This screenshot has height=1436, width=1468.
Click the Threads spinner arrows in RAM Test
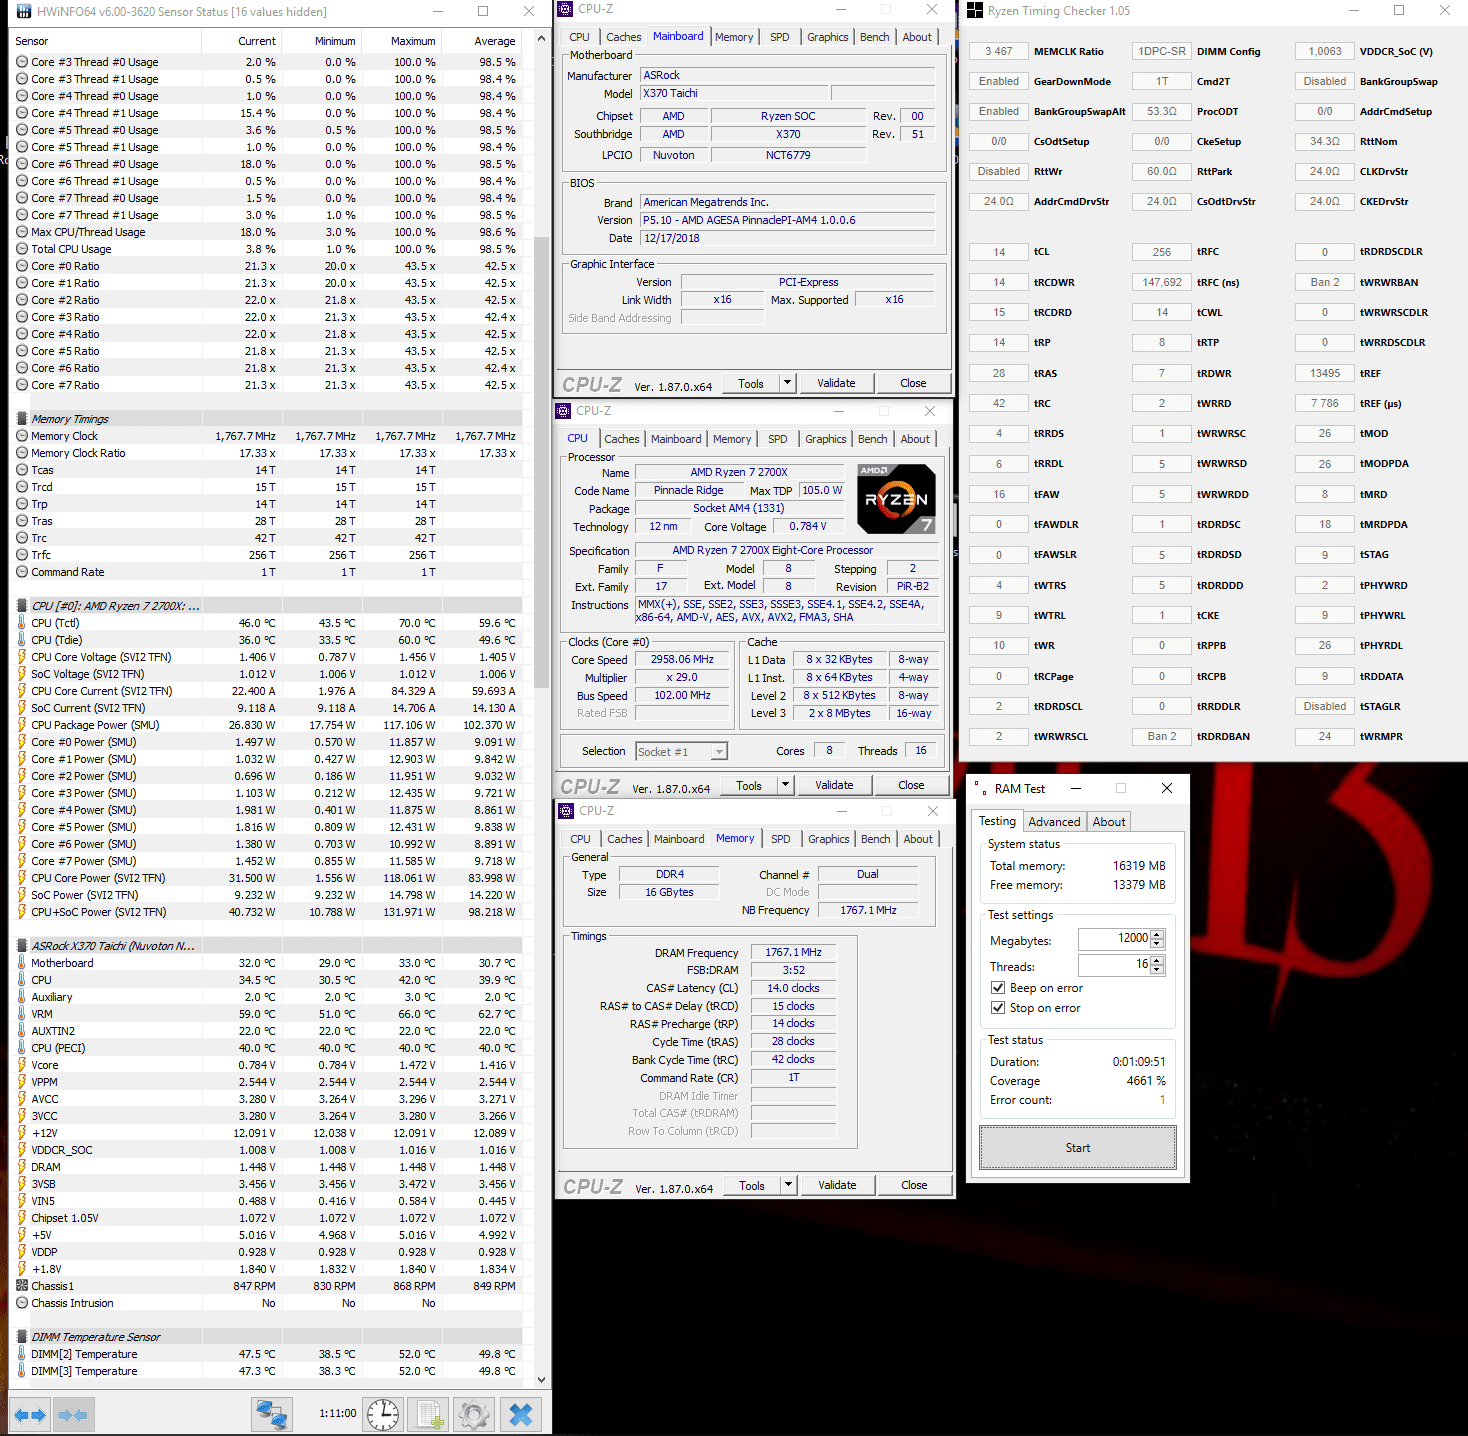(1157, 965)
